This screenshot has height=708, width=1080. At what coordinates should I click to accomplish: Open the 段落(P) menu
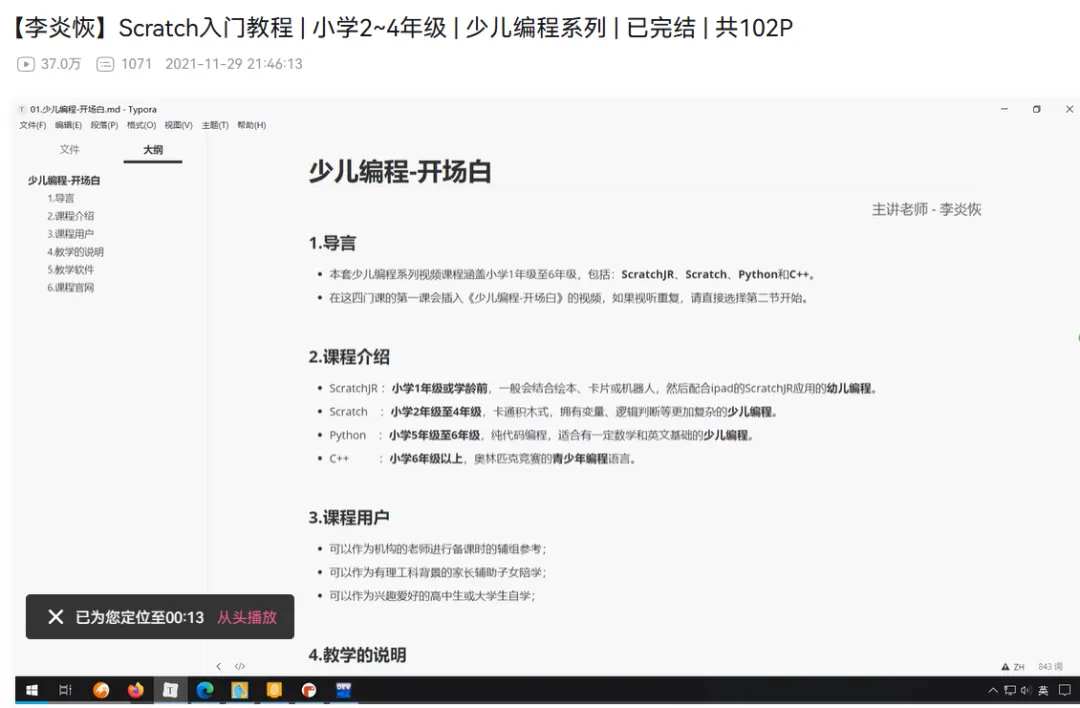coord(104,125)
